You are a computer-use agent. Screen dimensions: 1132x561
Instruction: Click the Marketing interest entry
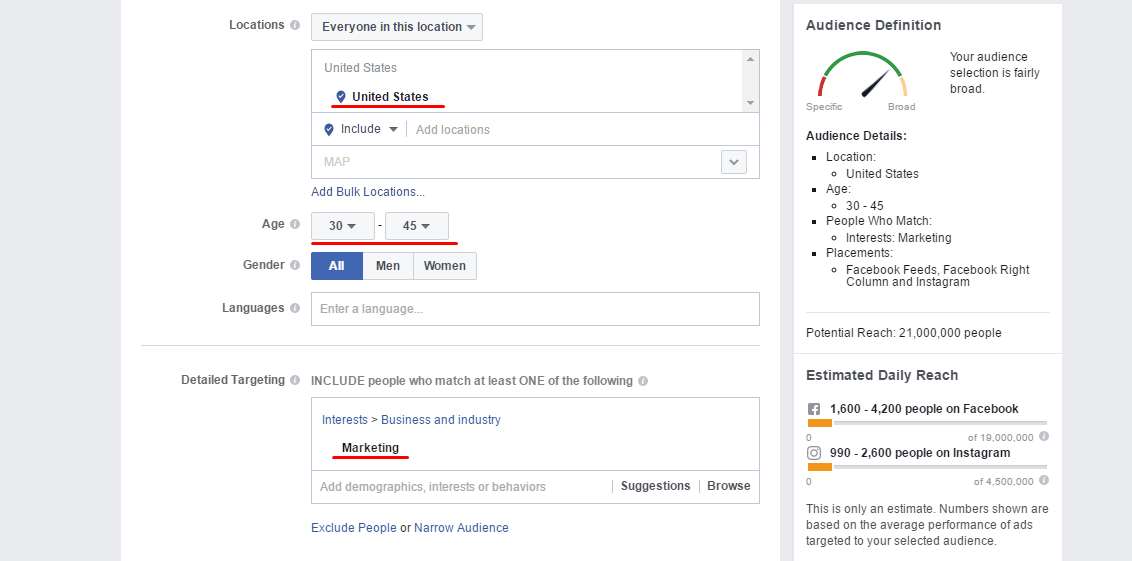pyautogui.click(x=370, y=448)
